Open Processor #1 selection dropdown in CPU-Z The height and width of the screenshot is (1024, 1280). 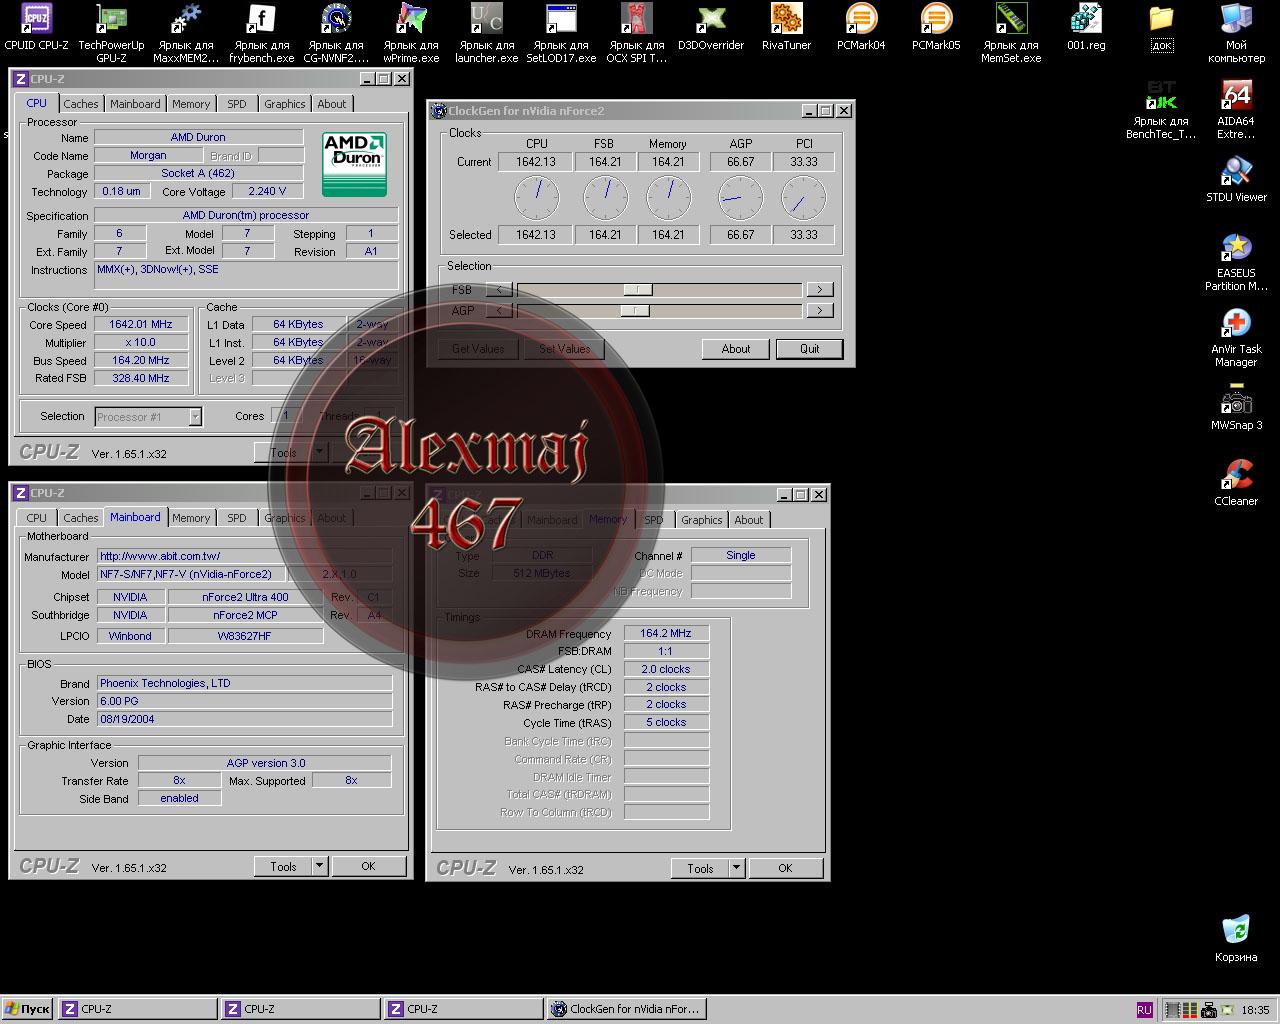[x=148, y=417]
